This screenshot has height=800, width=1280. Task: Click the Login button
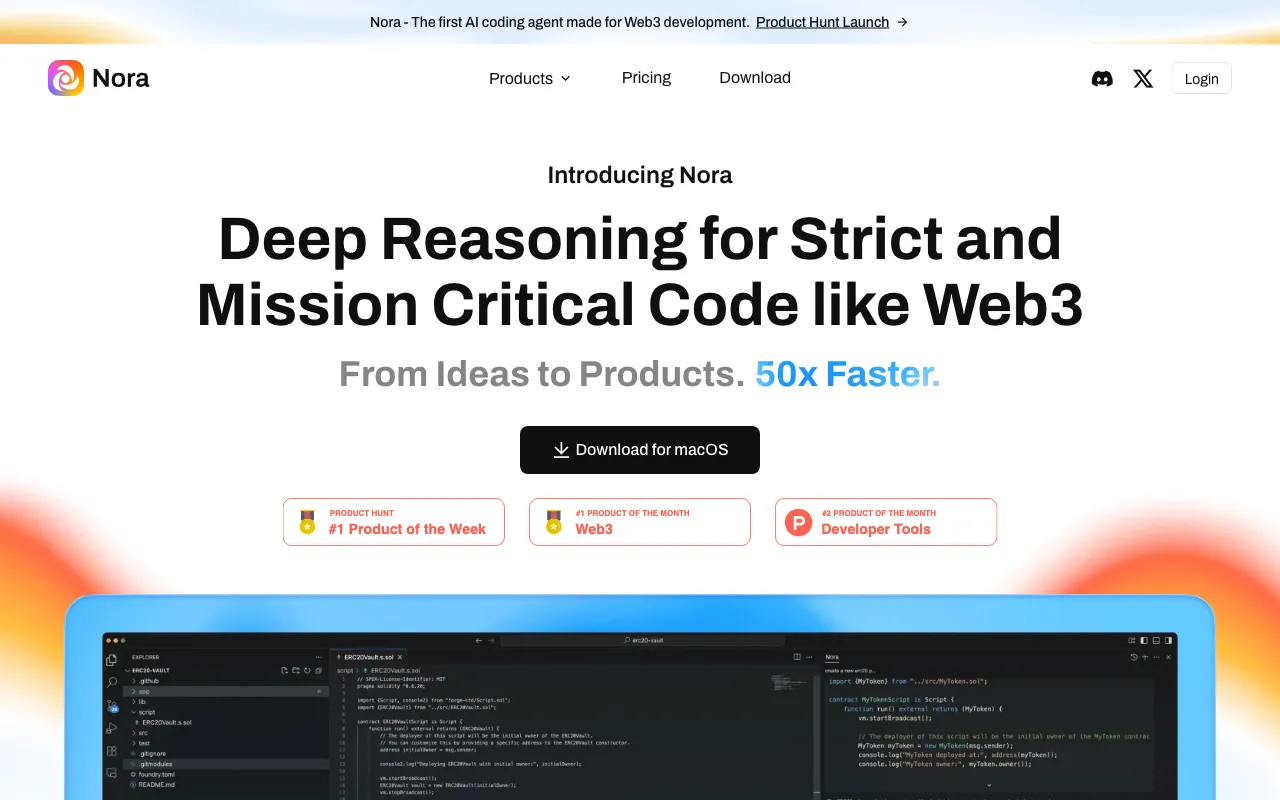tap(1202, 79)
